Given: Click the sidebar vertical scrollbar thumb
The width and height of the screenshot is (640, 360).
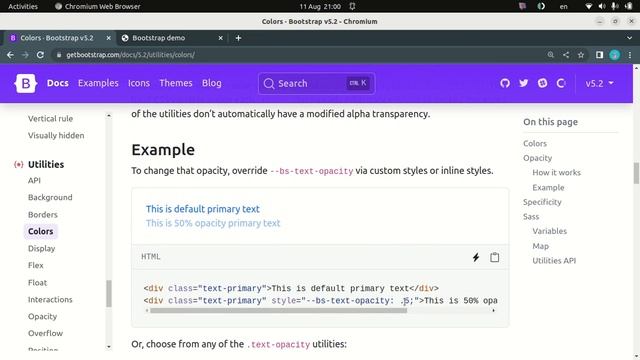Looking at the screenshot, I should pyautogui.click(x=109, y=293).
